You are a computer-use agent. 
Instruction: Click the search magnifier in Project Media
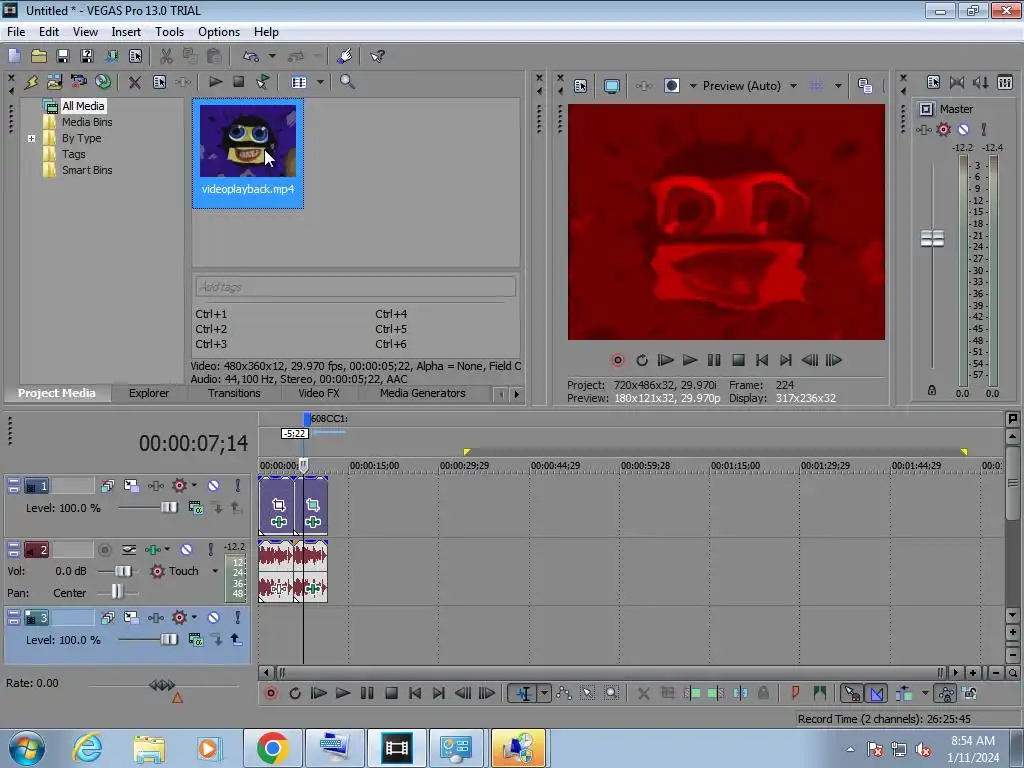(x=347, y=82)
